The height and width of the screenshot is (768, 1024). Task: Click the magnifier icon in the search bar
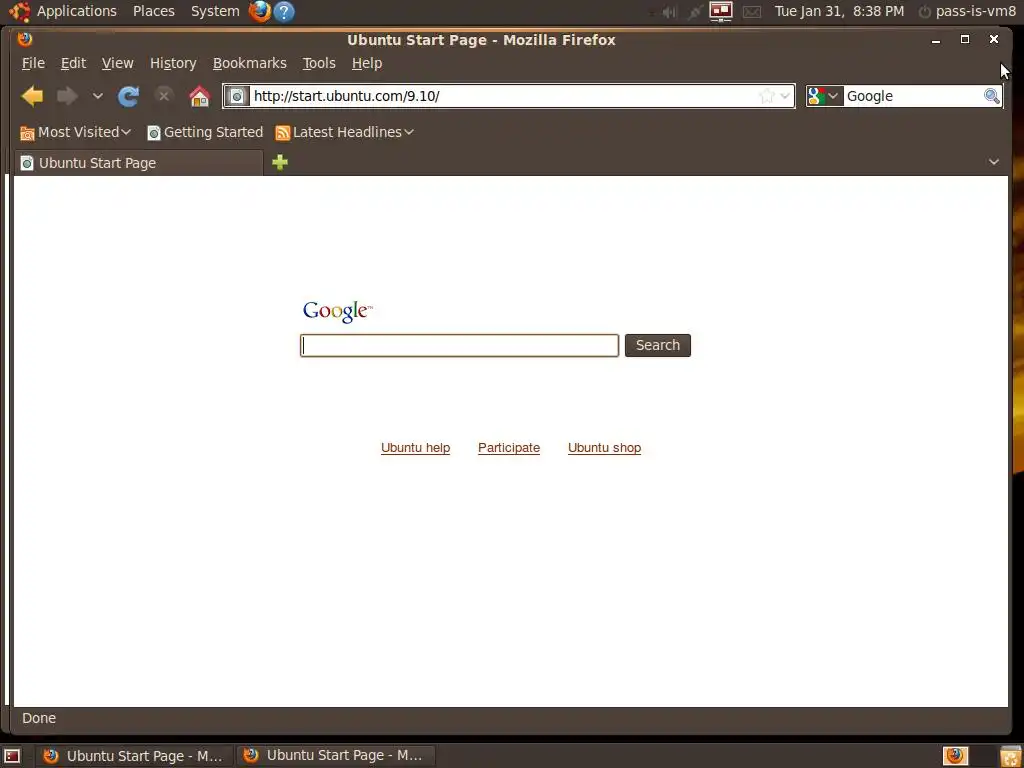point(991,96)
